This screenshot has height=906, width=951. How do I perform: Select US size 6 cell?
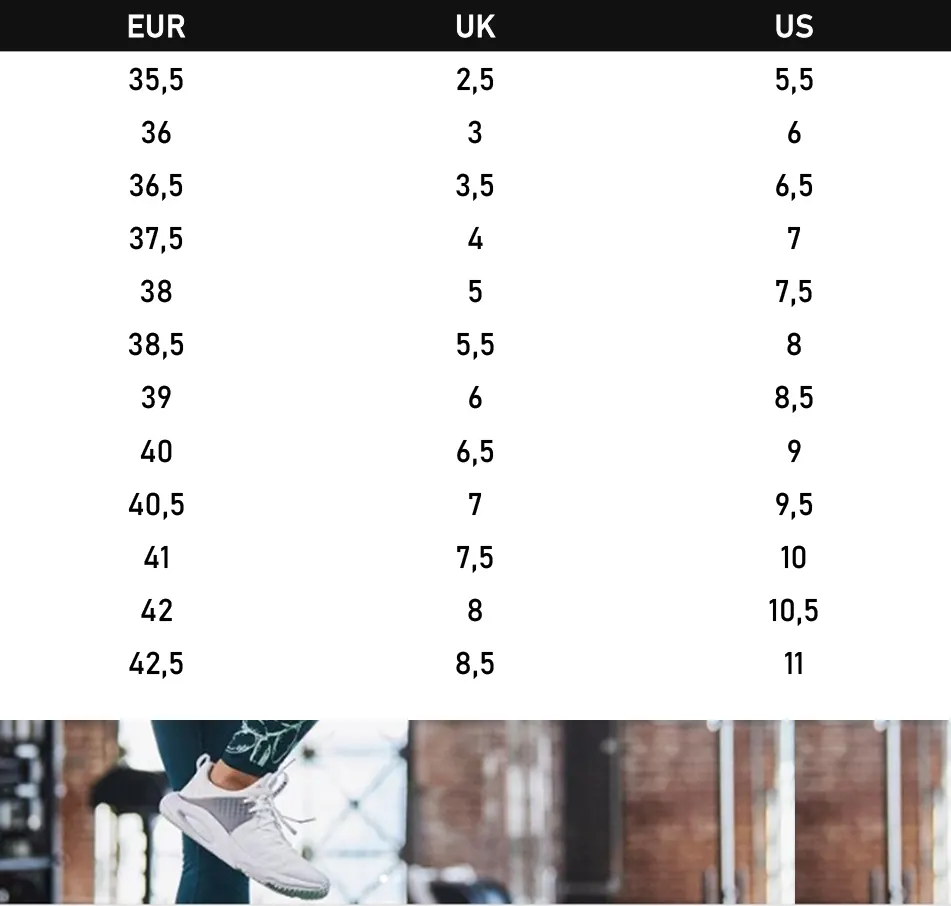[794, 133]
